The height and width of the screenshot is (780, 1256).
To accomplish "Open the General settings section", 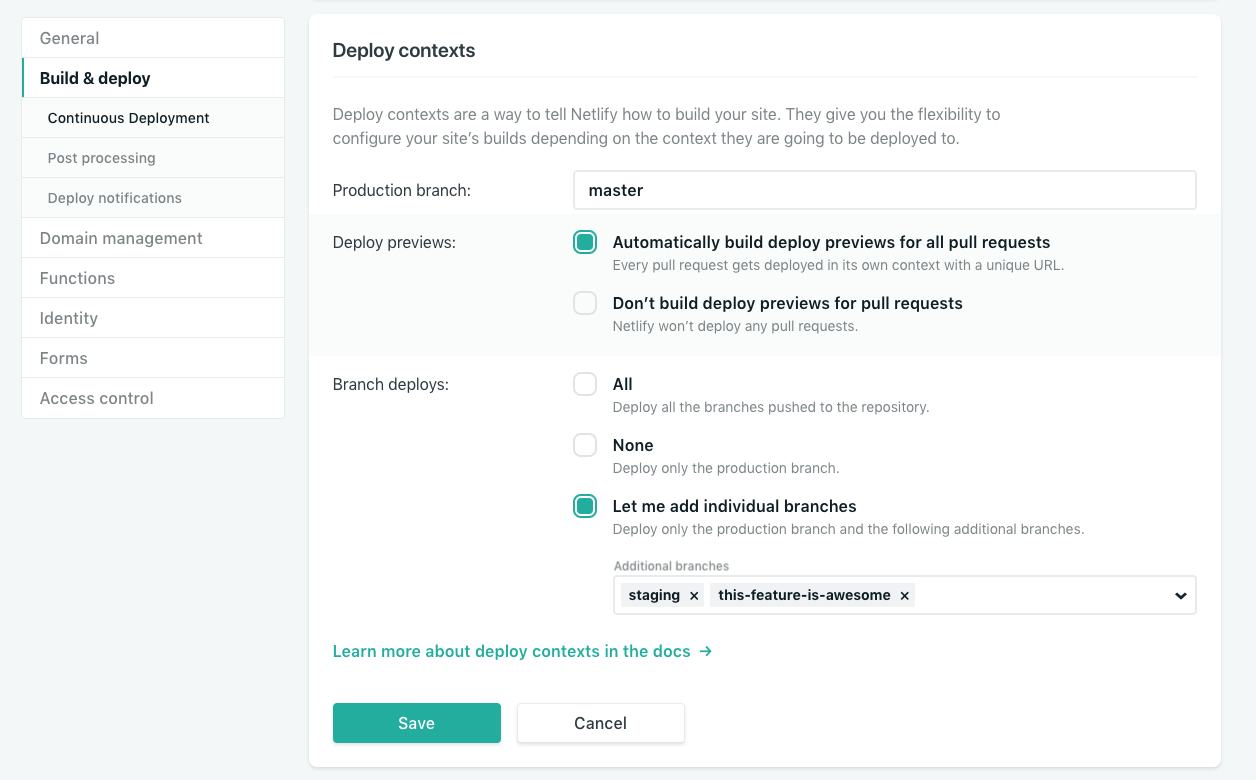I will click(x=69, y=38).
